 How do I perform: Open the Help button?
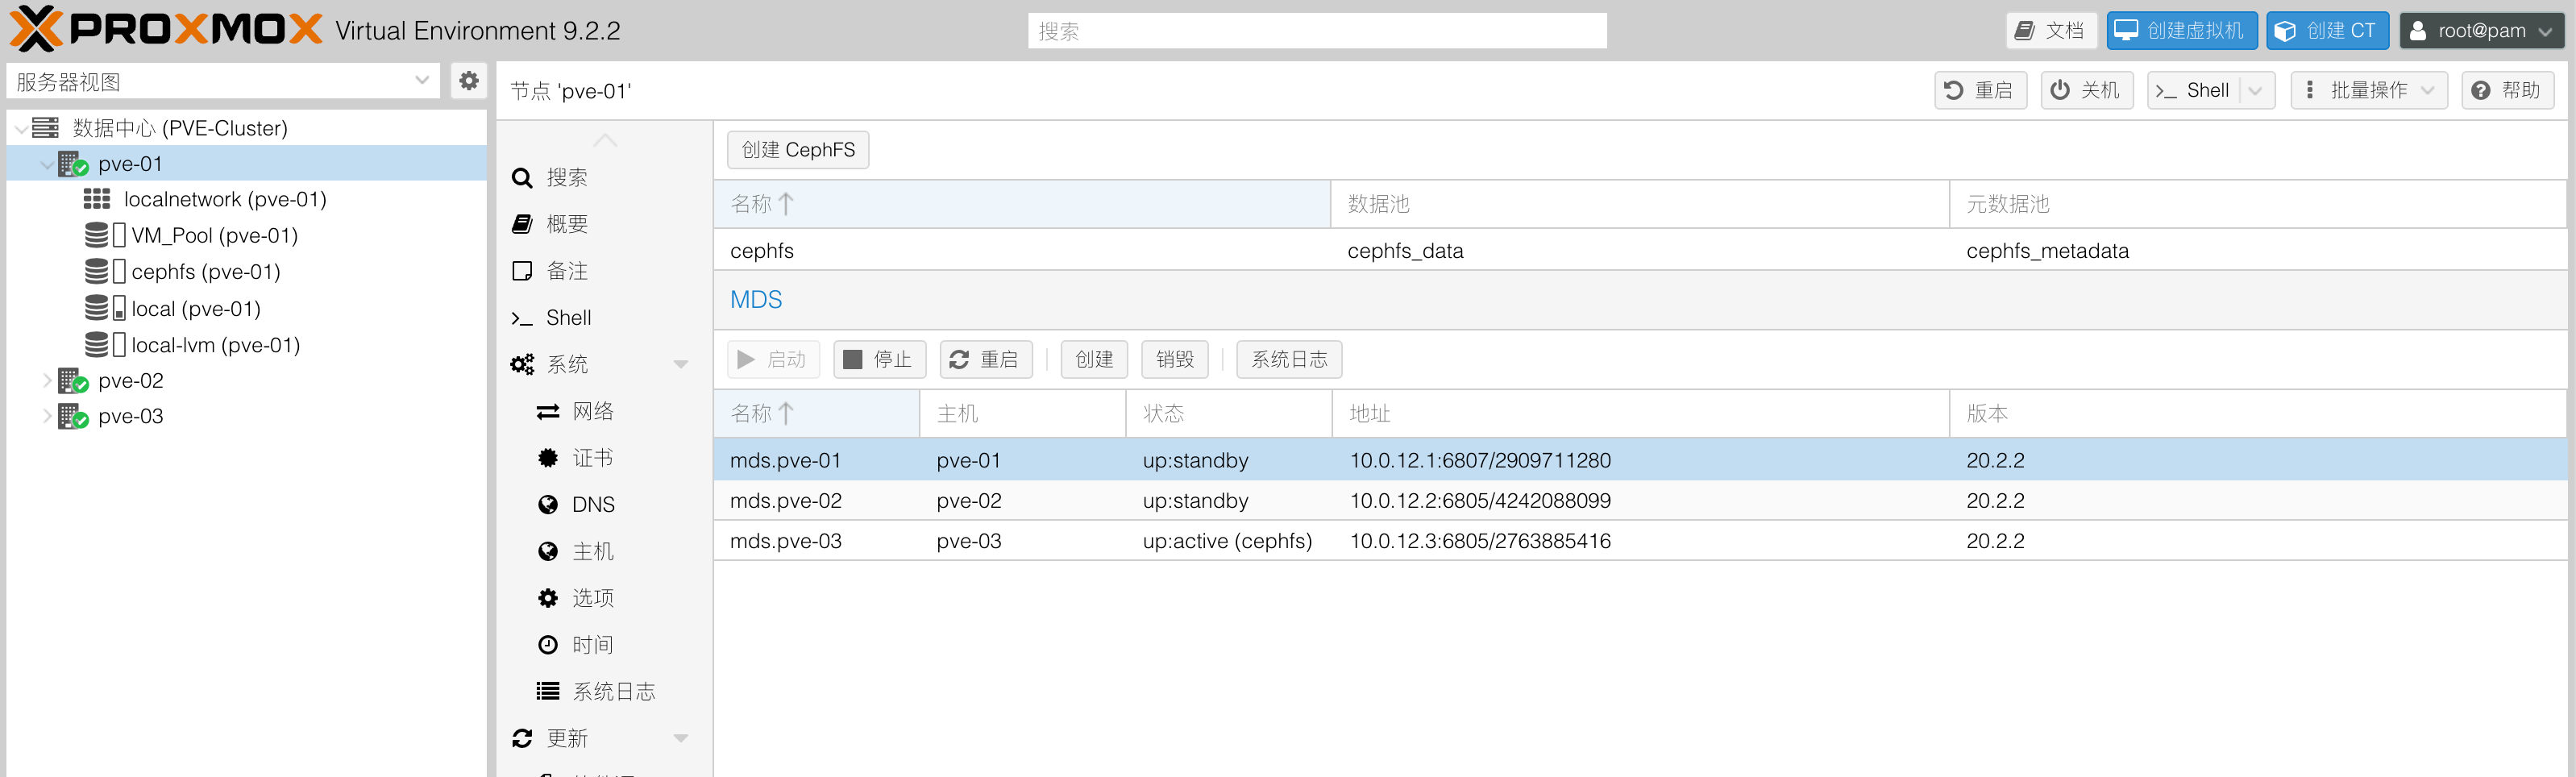2507,90
